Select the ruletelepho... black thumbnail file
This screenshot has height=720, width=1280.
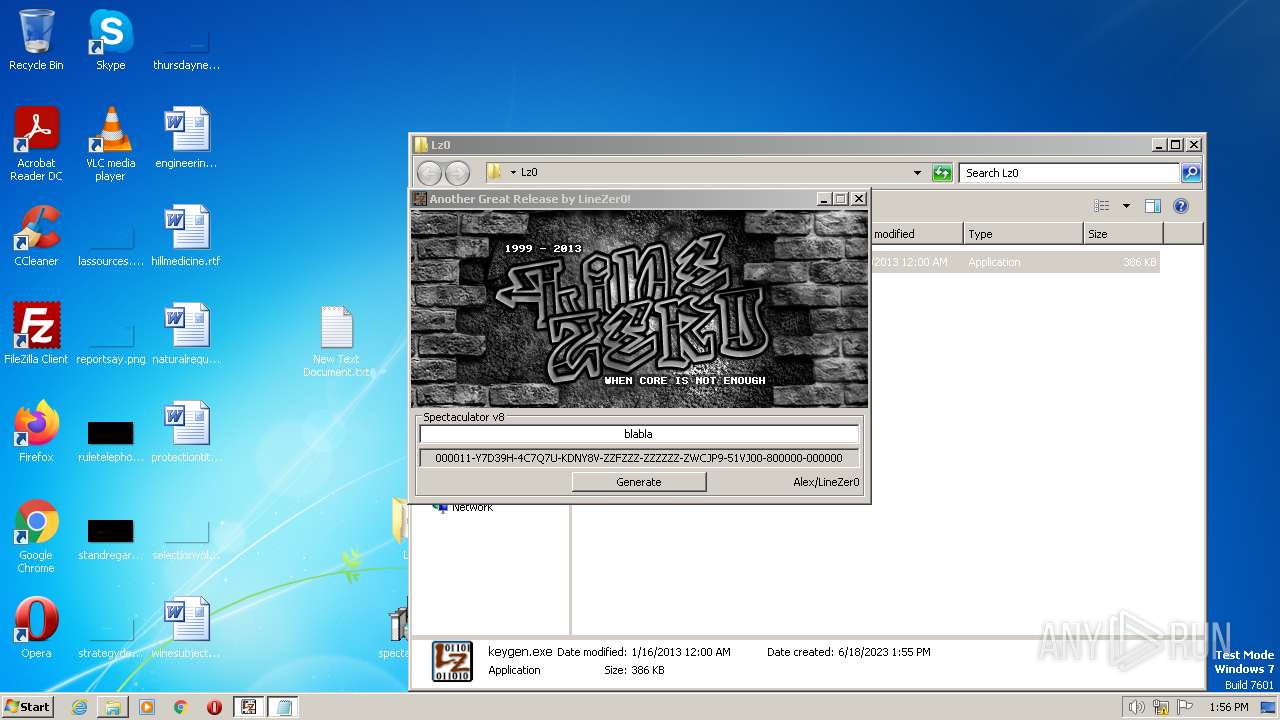(110, 440)
